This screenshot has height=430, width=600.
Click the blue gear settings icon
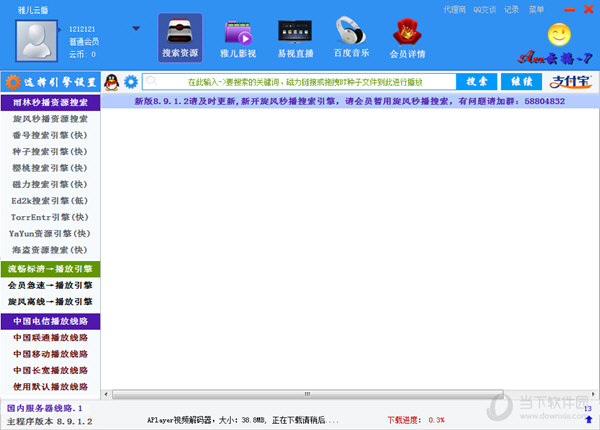point(131,82)
